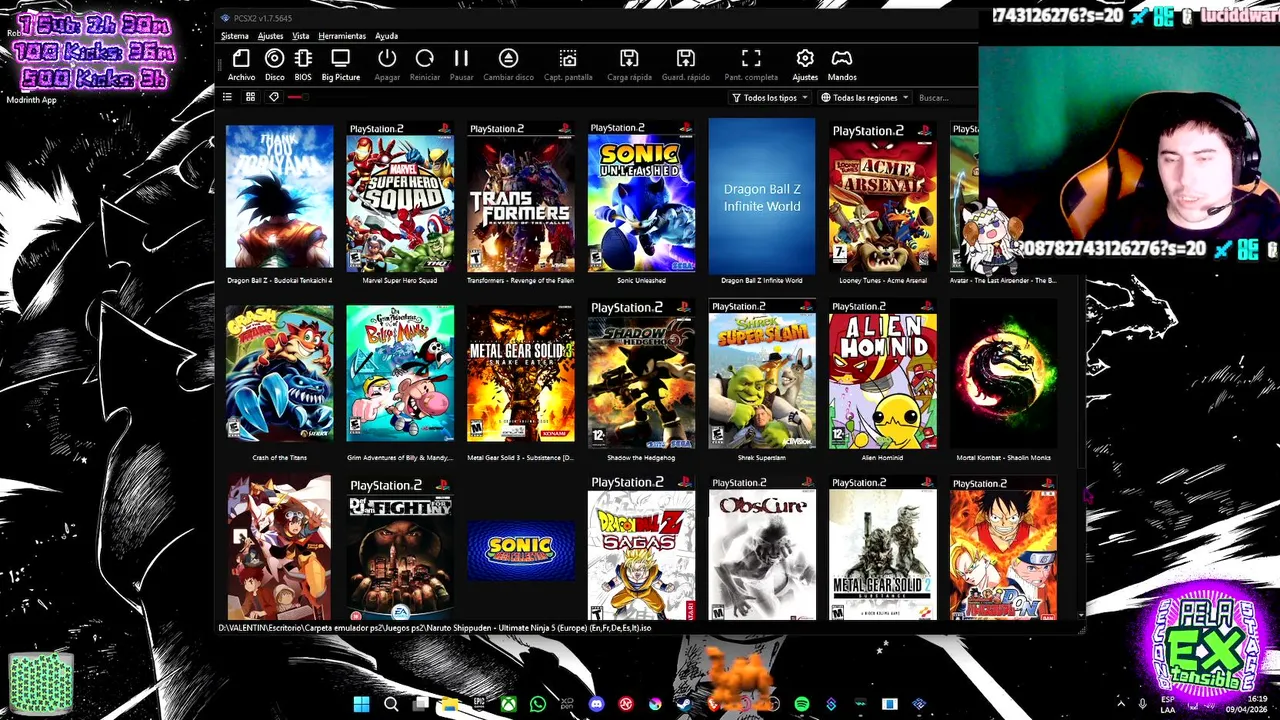
Task: Open Windows taskbar search
Action: pyautogui.click(x=391, y=705)
